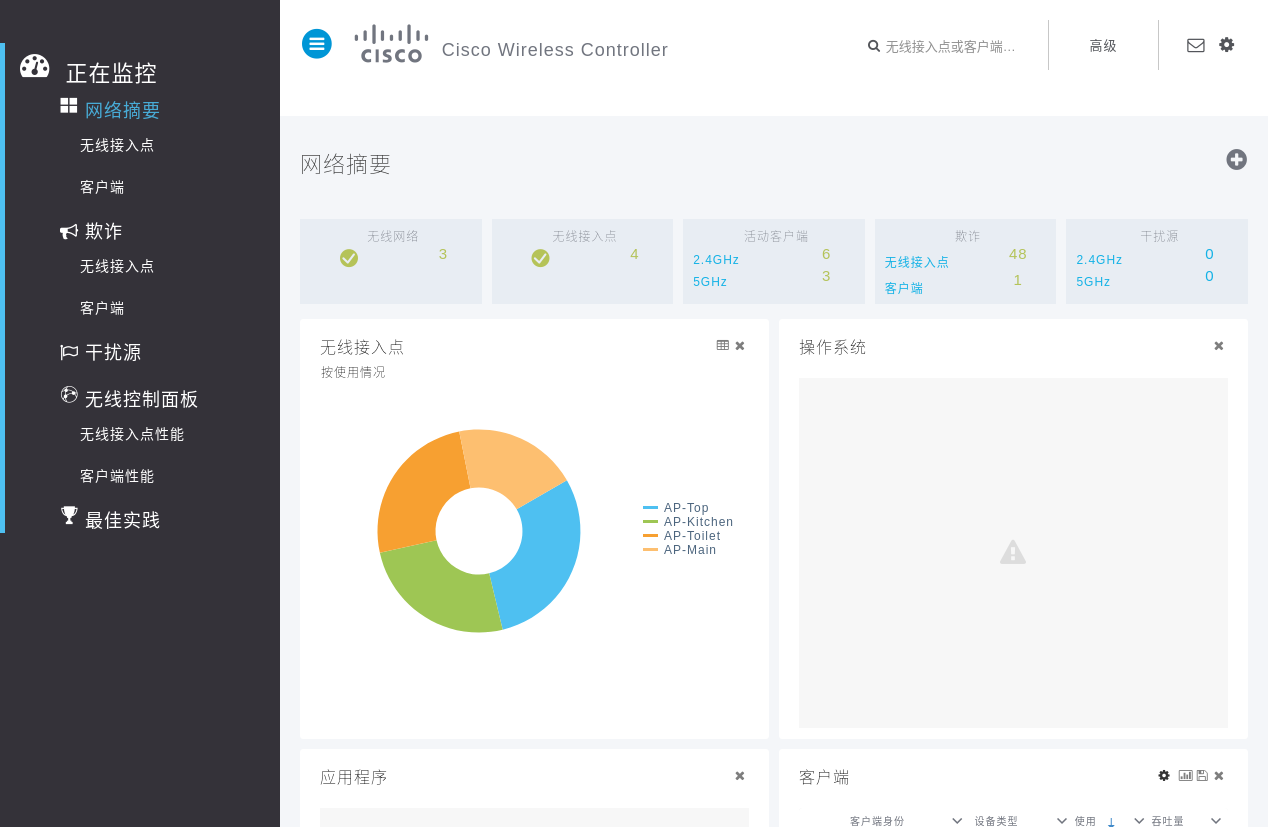Screen dimensions: 1268x827
Task: Close the 应用程序 widget
Action: [x=740, y=776]
